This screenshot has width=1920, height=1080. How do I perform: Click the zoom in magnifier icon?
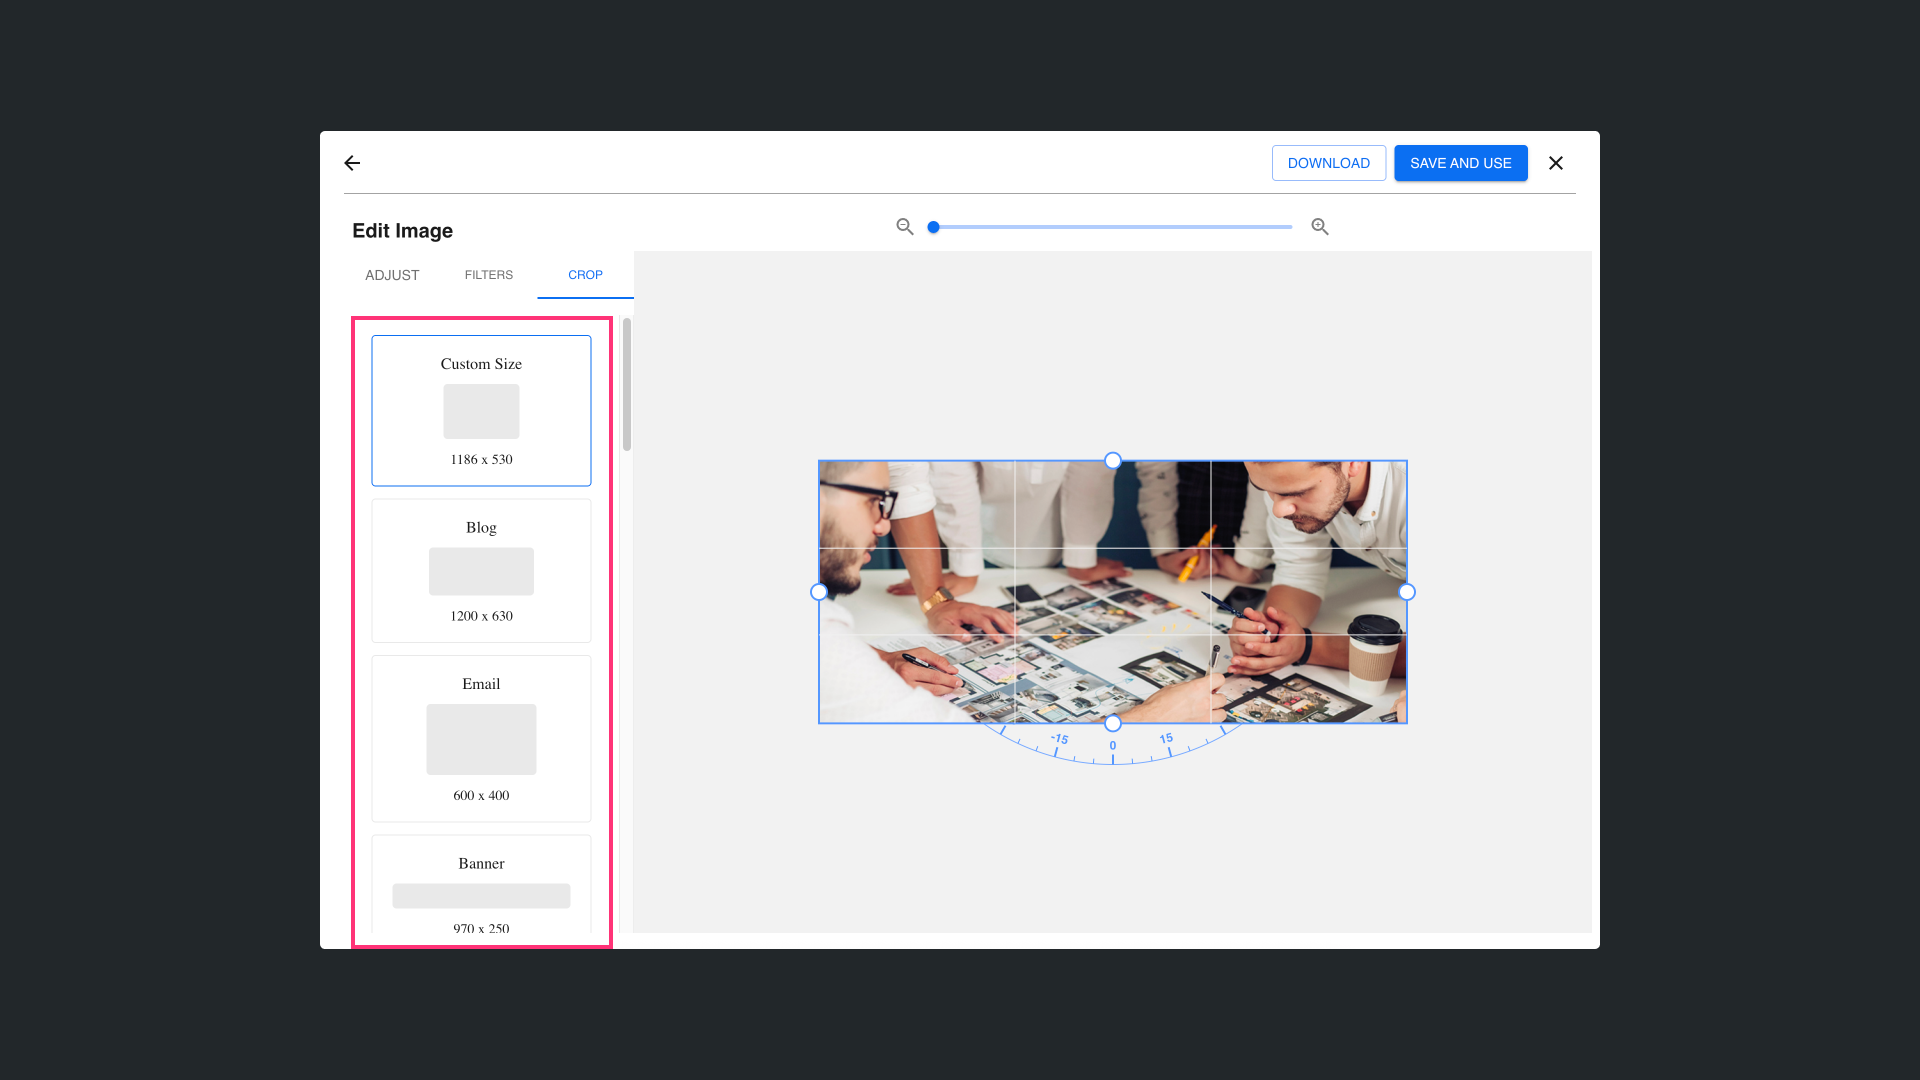1320,227
